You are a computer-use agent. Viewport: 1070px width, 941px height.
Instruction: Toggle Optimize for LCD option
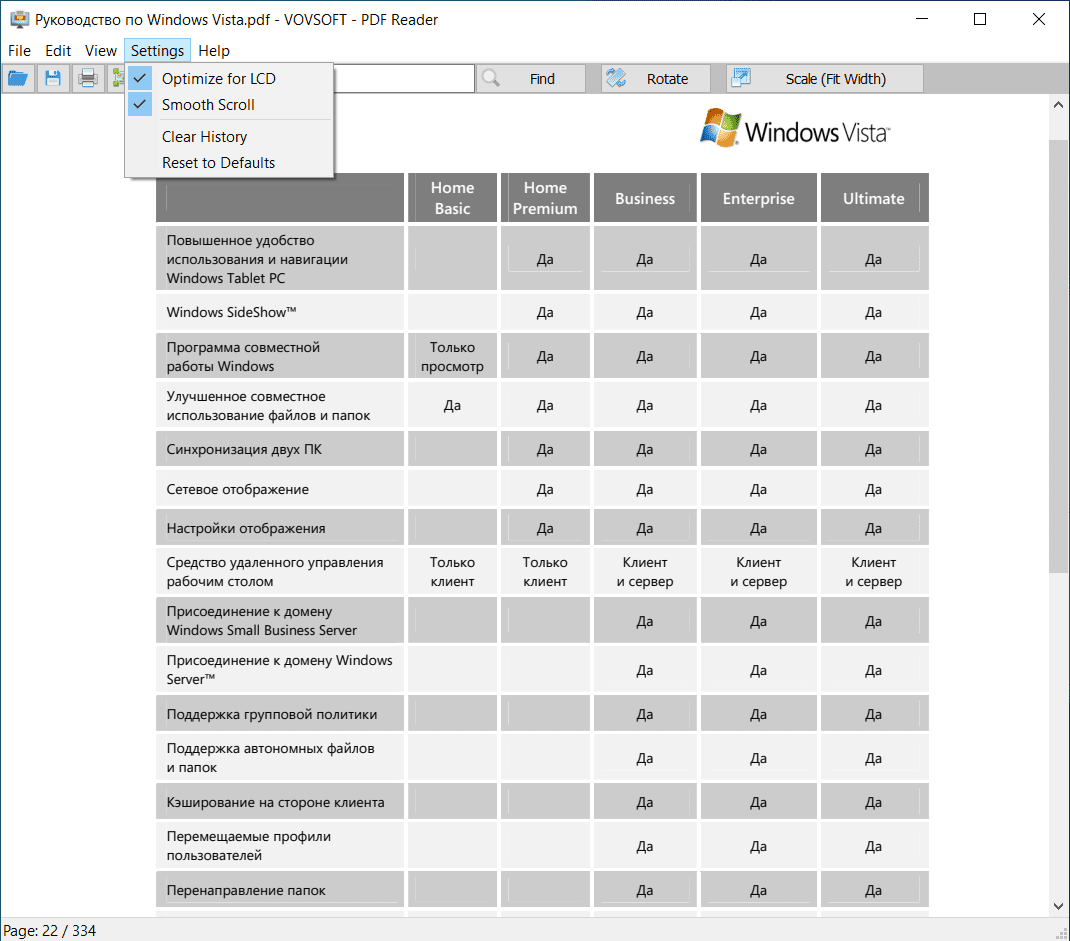click(x=229, y=78)
